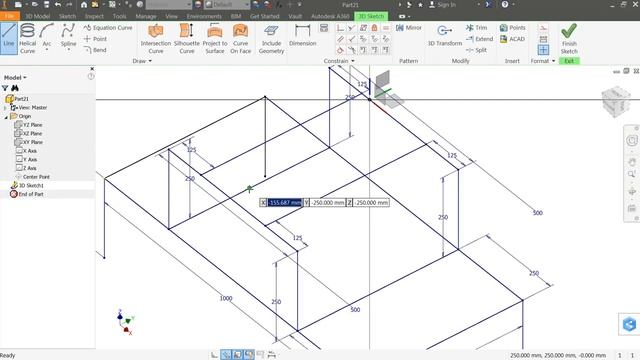Switch to the Sketch ribbon tab
The height and width of the screenshot is (360, 640).
pos(67,16)
